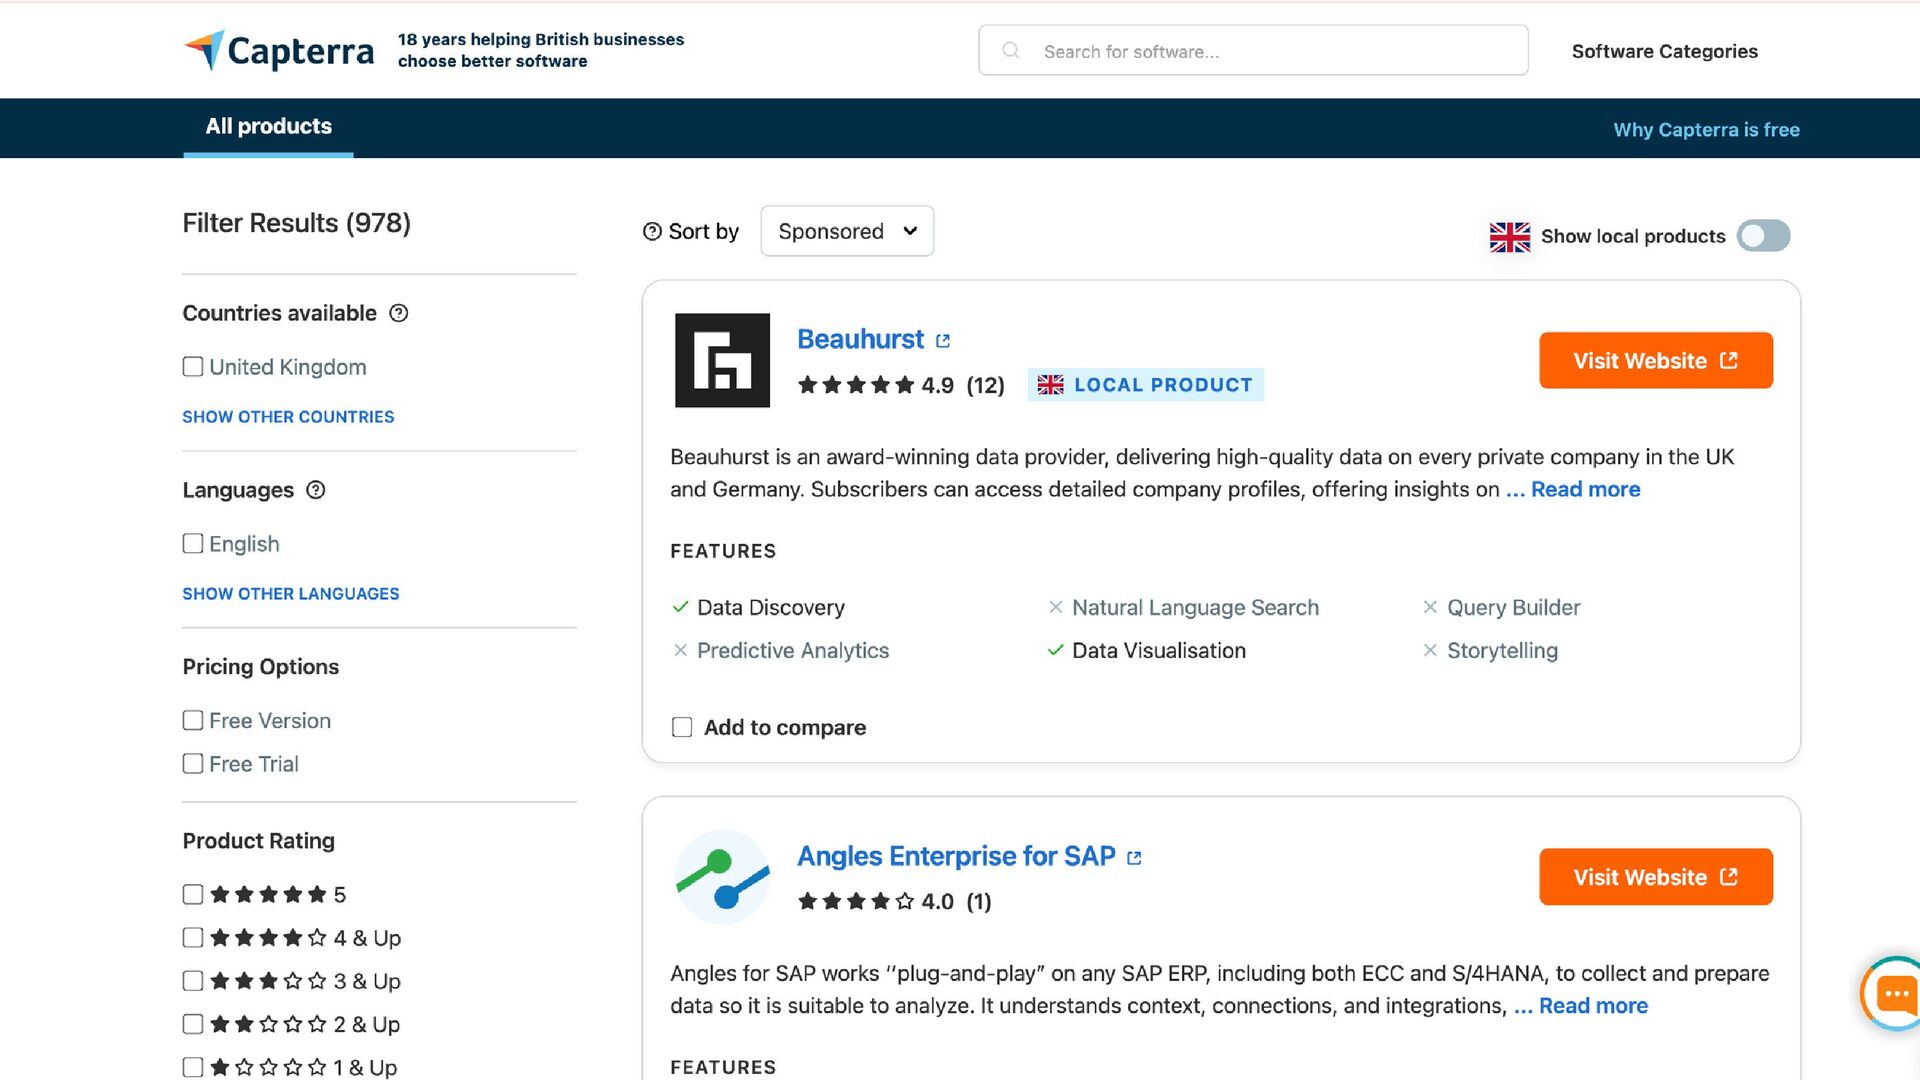Click the Sort by help icon

tap(652, 232)
